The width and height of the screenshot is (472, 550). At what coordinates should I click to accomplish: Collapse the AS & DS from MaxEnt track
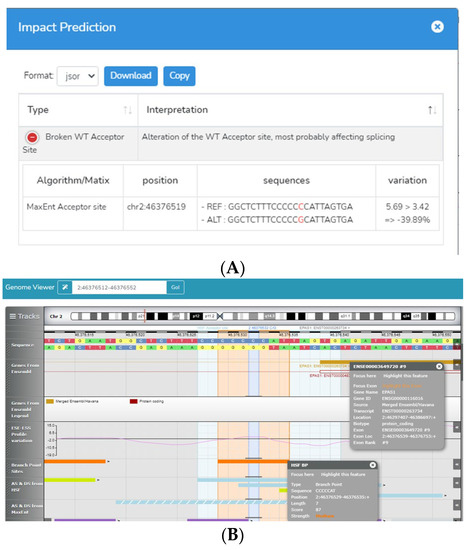pos(457,505)
